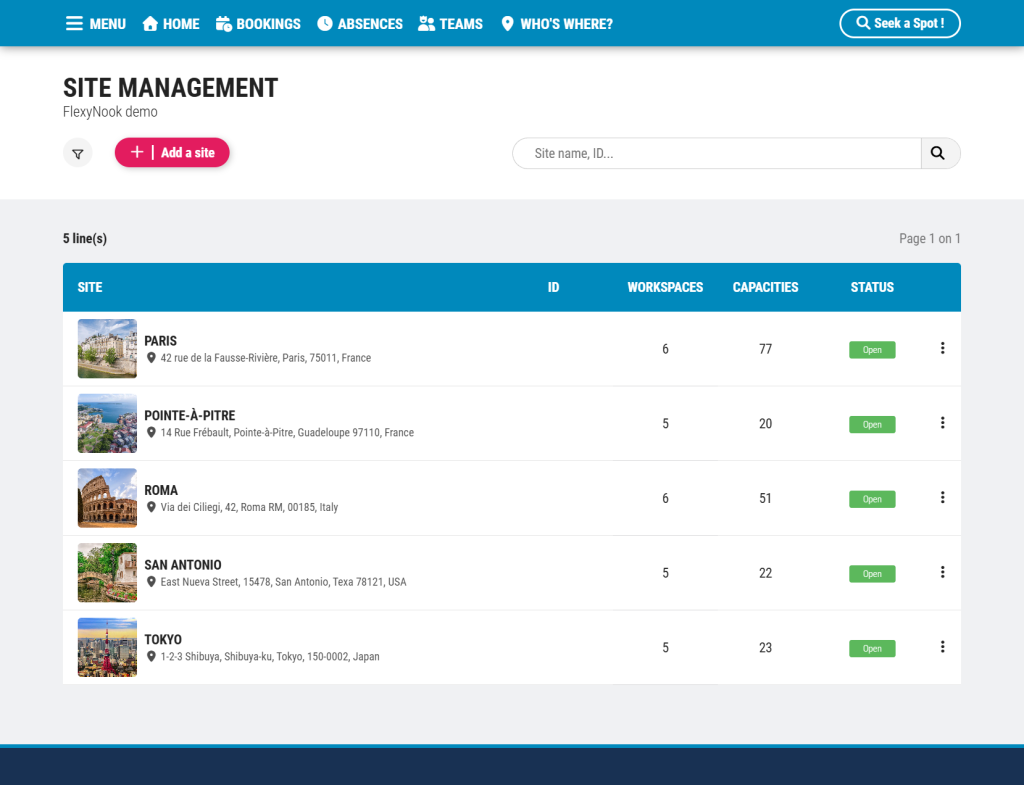This screenshot has width=1024, height=785.
Task: Click the location pin before Roma address
Action: pos(151,507)
